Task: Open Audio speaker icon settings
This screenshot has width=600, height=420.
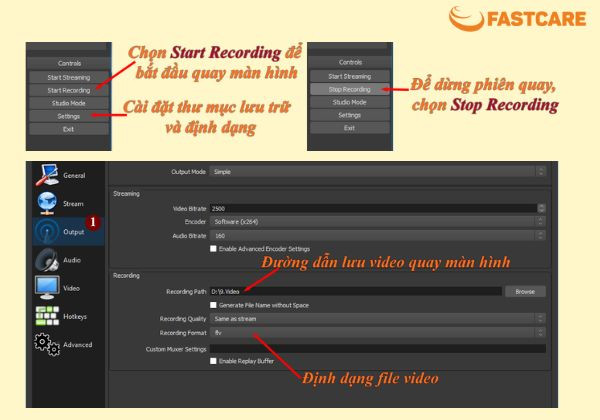Action: point(47,260)
